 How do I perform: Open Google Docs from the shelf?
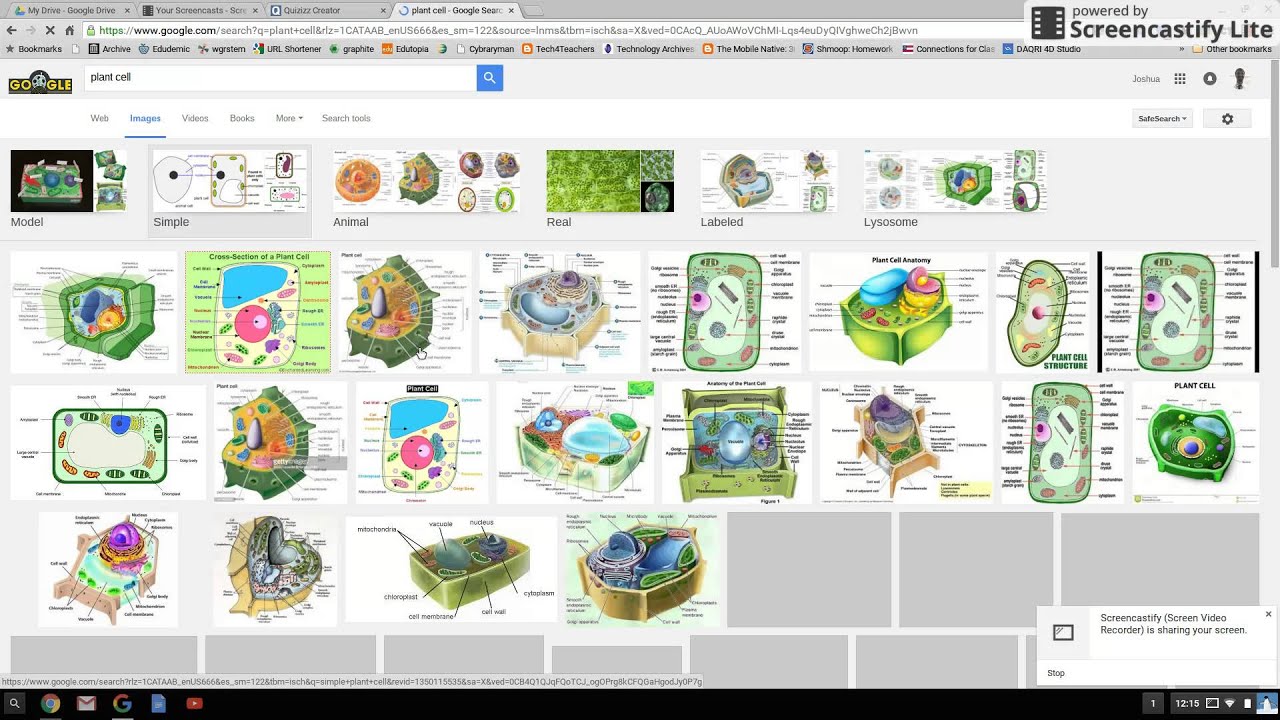[158, 704]
